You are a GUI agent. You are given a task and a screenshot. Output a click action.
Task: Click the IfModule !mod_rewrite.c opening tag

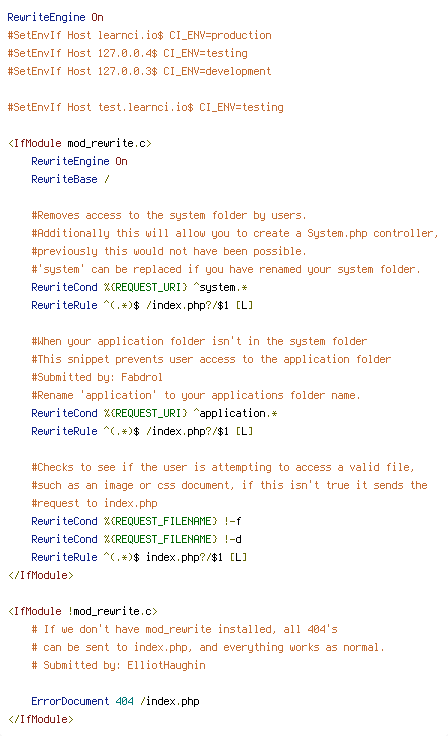click(83, 611)
